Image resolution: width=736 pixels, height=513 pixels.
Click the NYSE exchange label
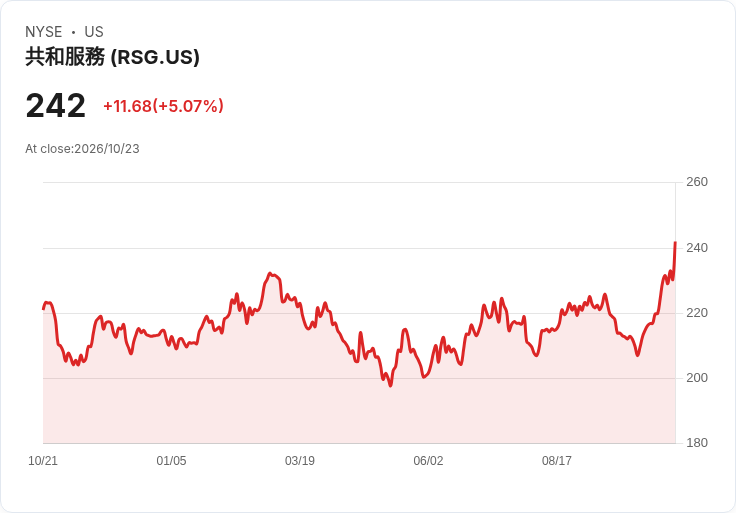pos(44,32)
